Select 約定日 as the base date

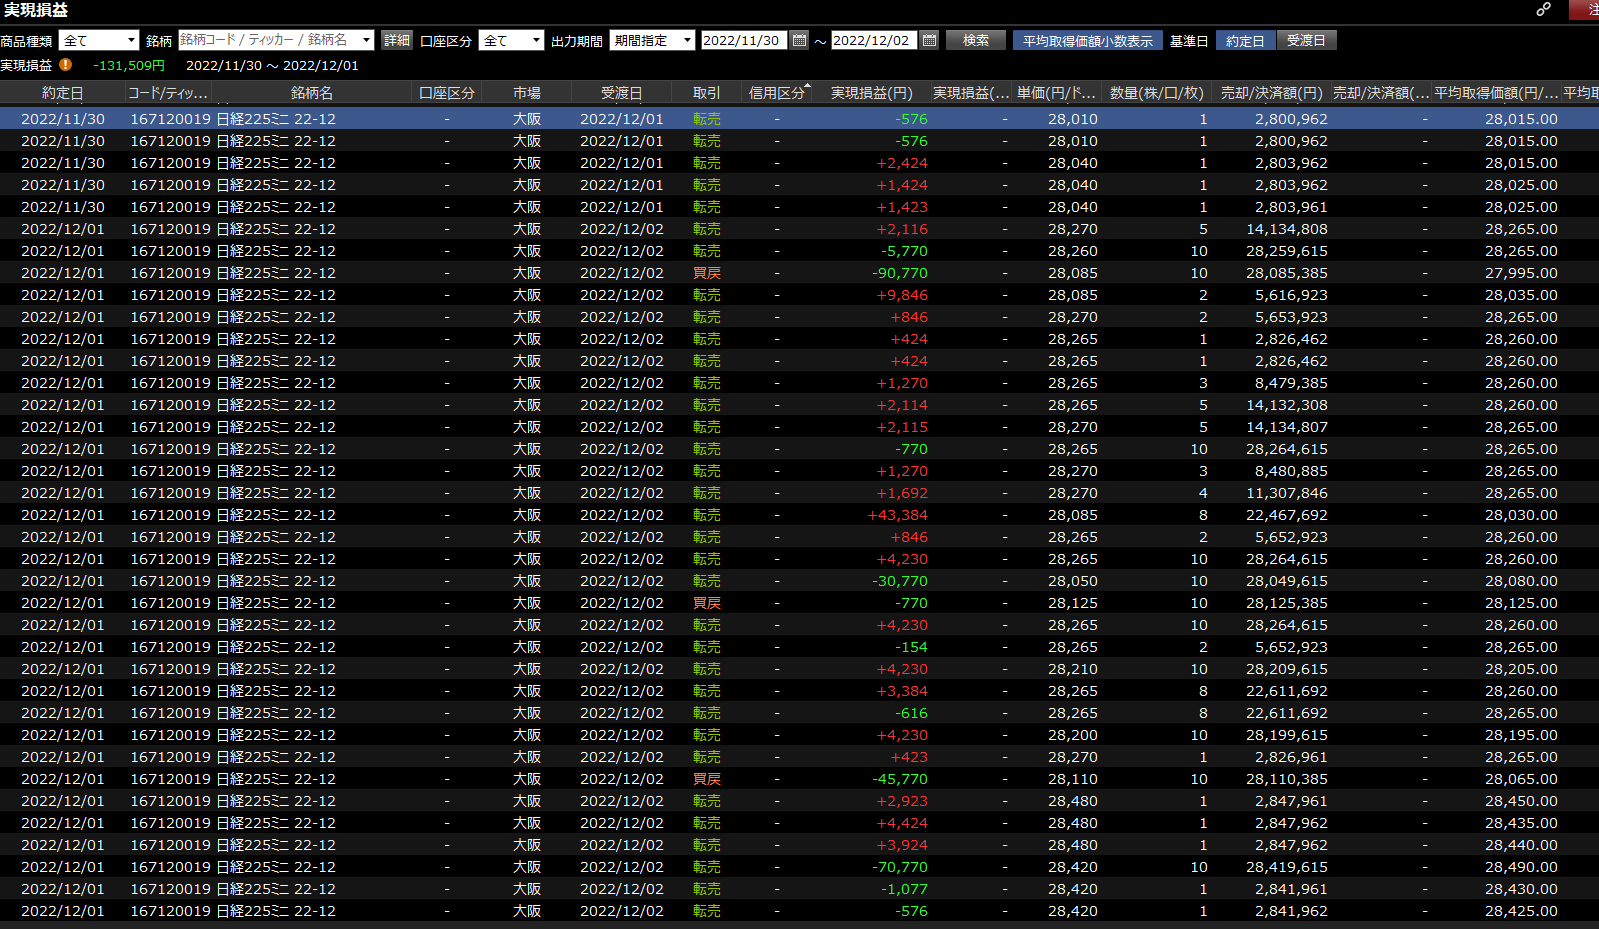point(1245,40)
